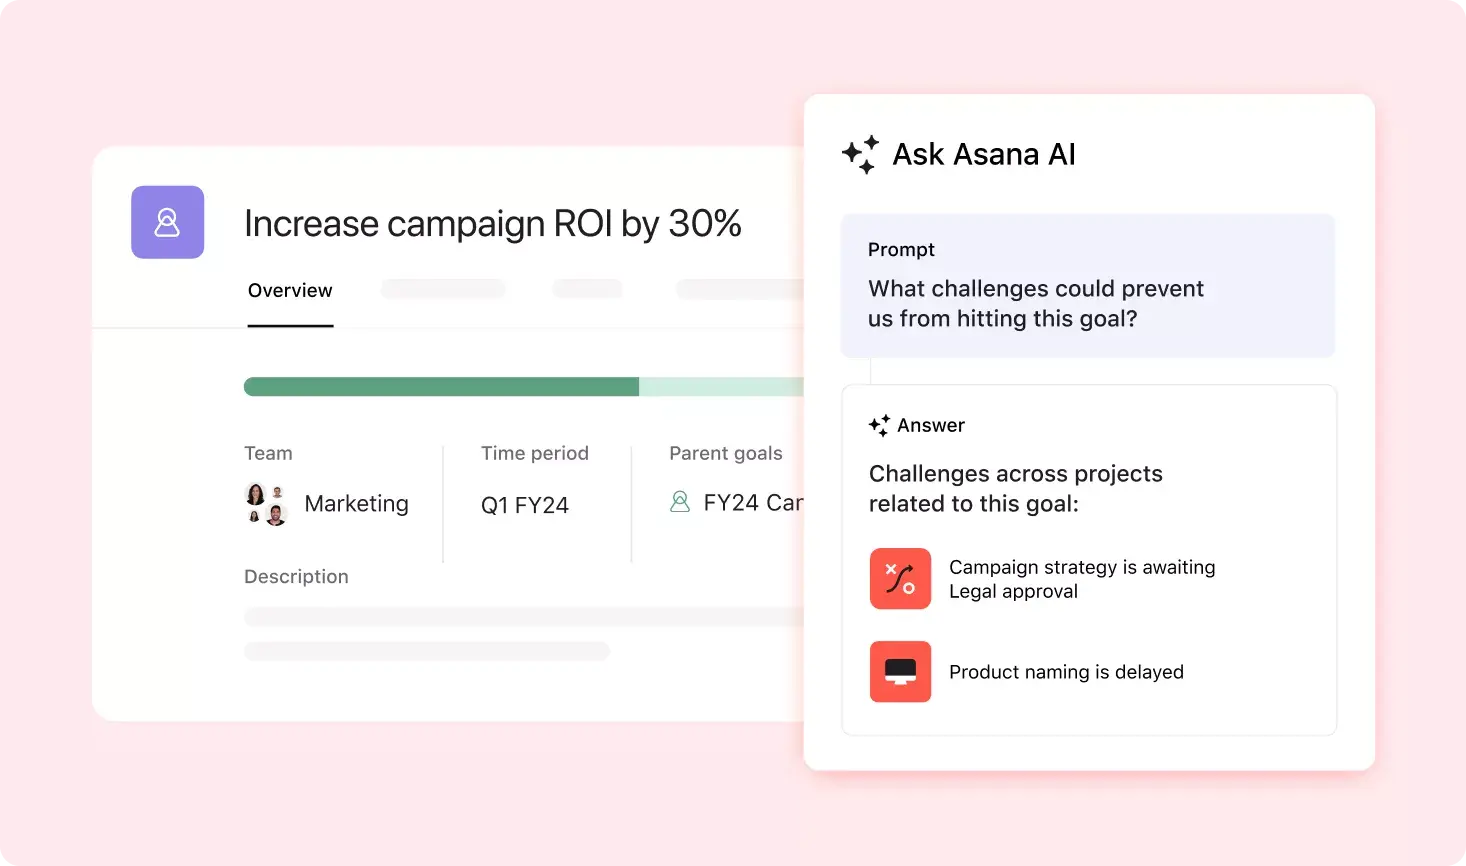The image size is (1466, 866).
Task: Open the Campaign strategy project icon
Action: 899,578
